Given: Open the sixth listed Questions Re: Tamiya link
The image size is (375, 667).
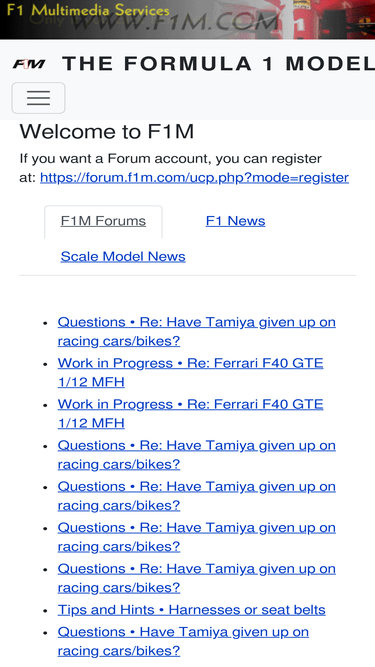Looking at the screenshot, I should click(x=196, y=537).
